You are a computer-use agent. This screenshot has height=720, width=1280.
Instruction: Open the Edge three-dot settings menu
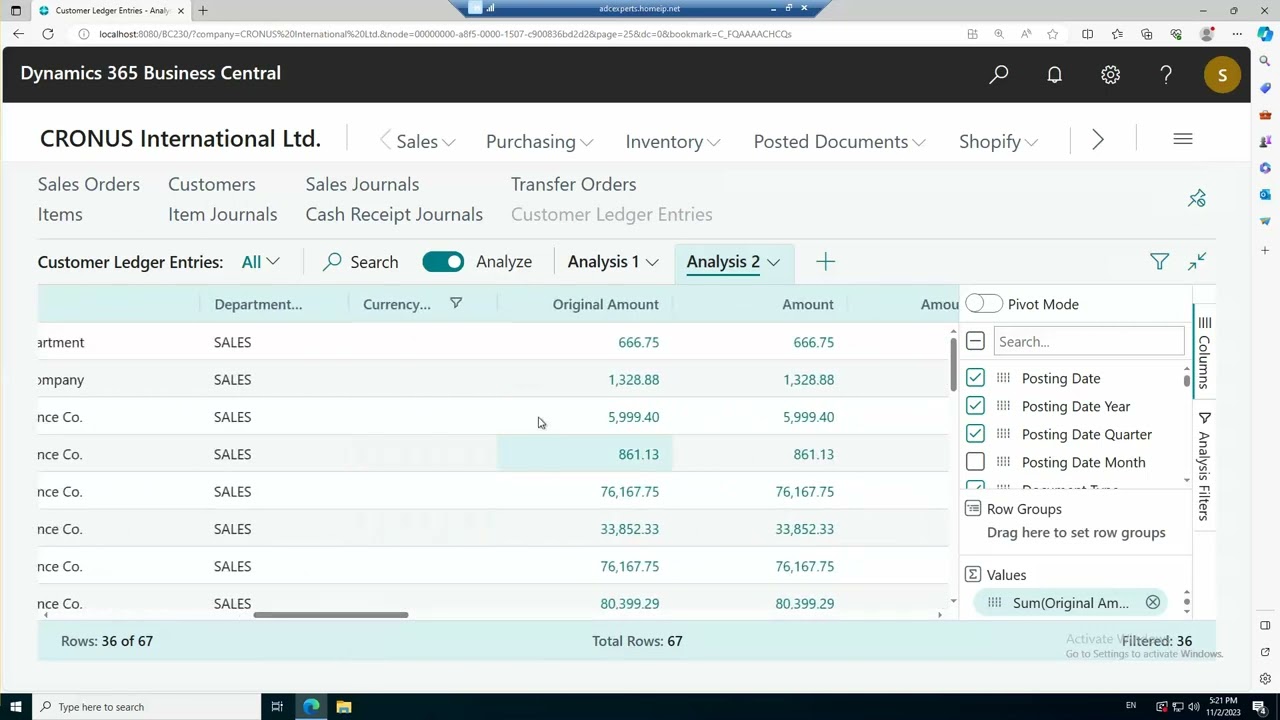1237,34
